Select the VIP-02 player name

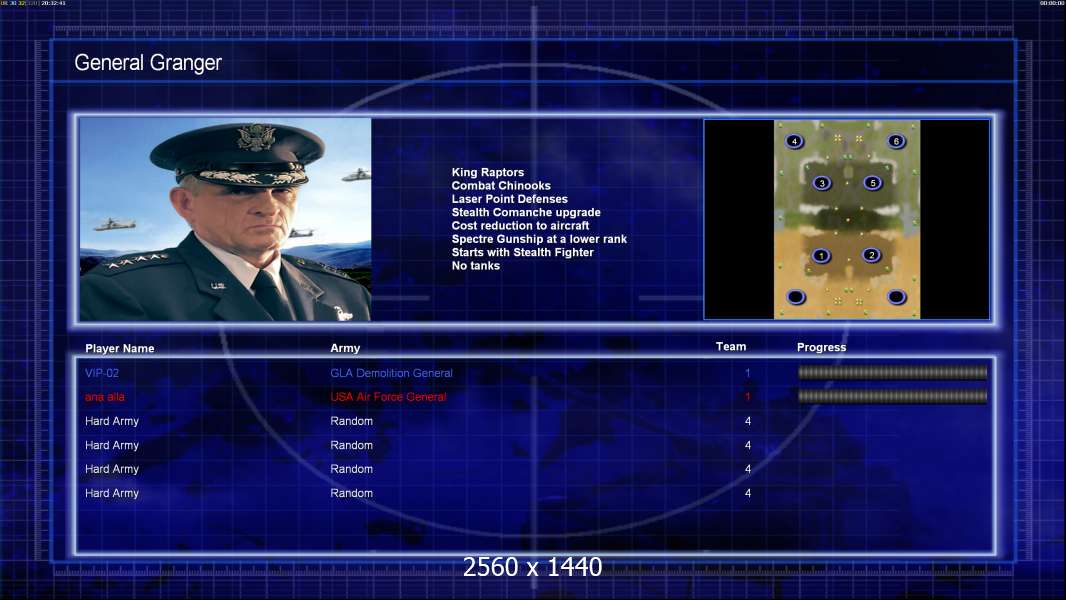pos(102,373)
